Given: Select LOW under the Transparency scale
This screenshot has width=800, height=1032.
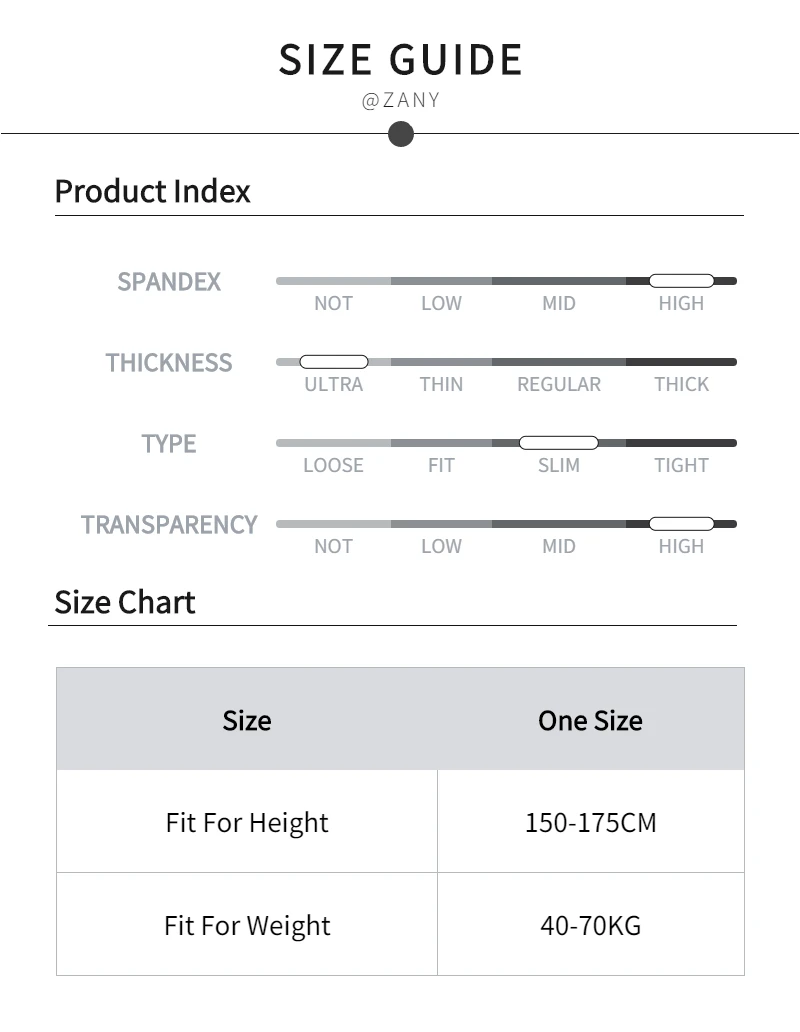Looking at the screenshot, I should click(x=441, y=546).
